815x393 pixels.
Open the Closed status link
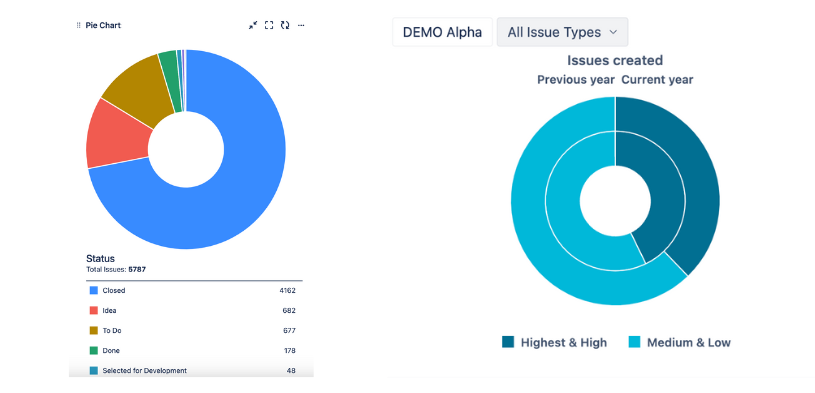point(114,291)
